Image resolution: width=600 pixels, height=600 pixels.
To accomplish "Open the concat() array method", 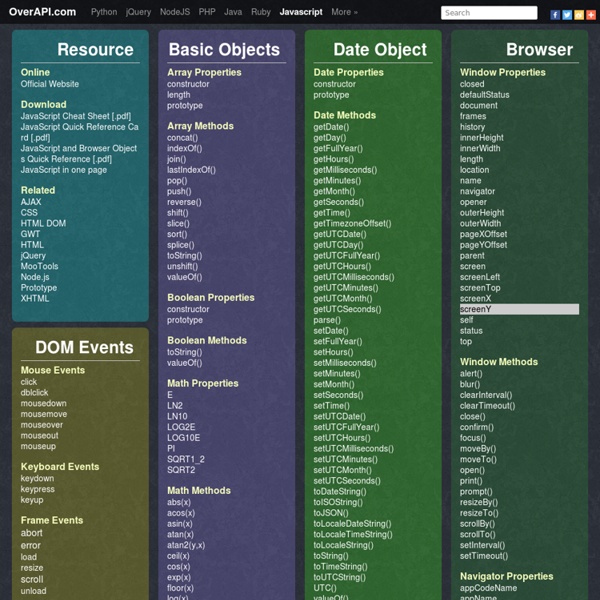I will coord(182,137).
